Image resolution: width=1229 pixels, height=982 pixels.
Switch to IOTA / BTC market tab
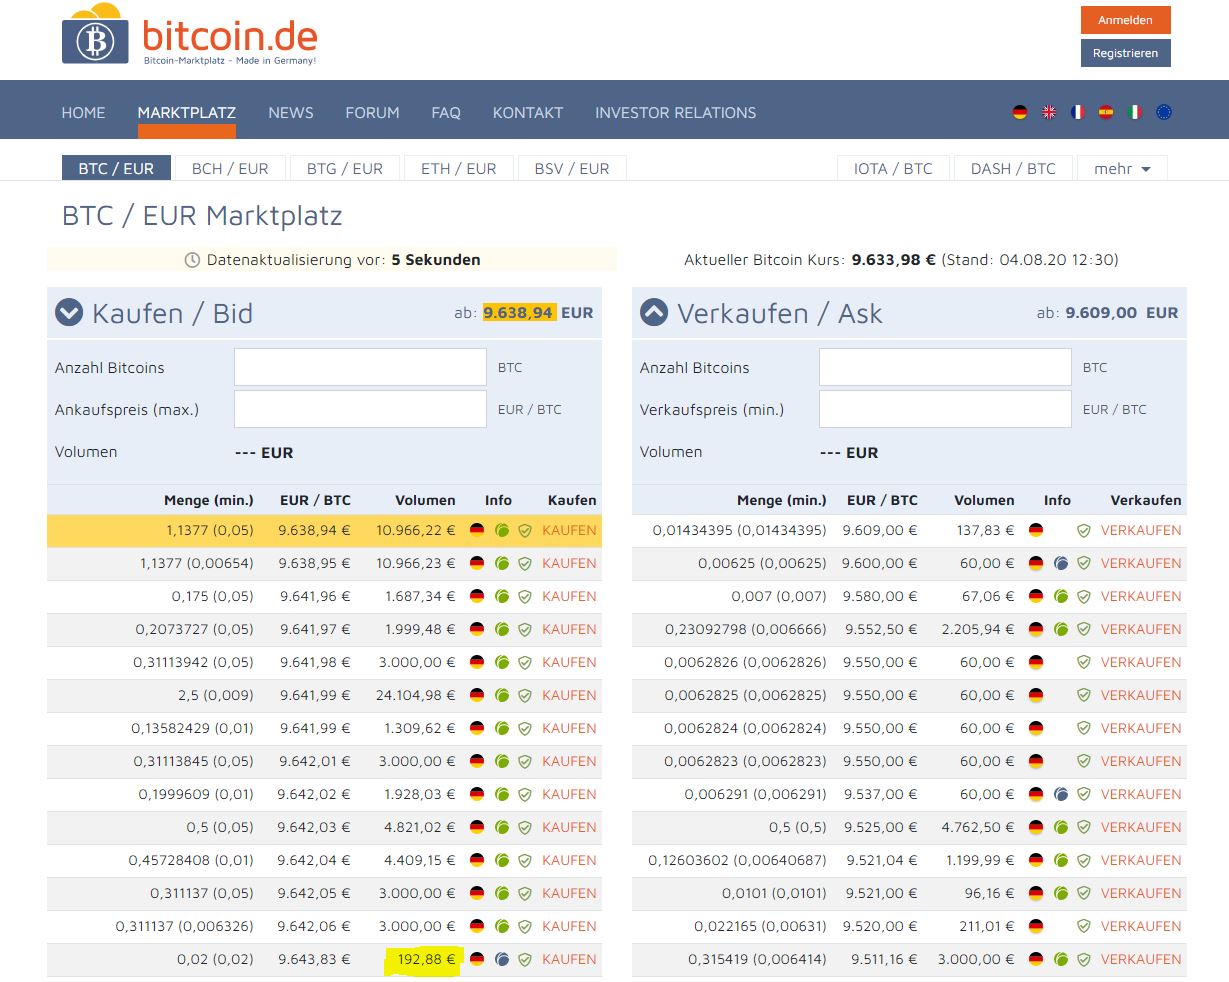coord(893,168)
